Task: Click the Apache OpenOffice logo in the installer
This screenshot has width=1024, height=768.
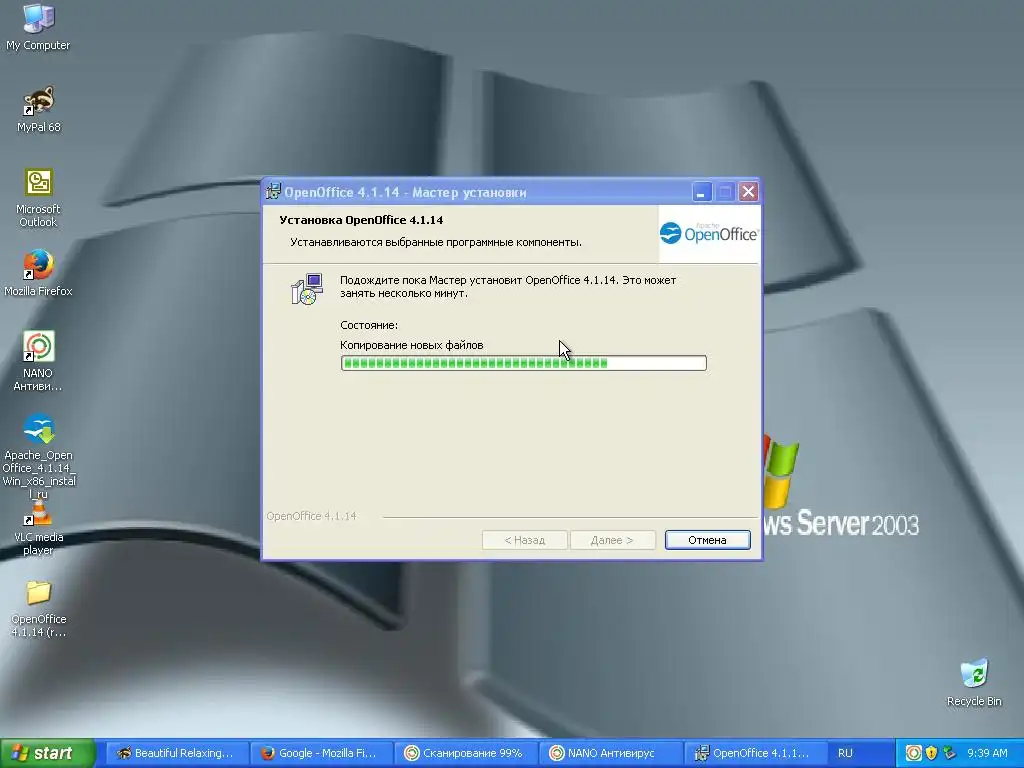Action: click(x=709, y=233)
